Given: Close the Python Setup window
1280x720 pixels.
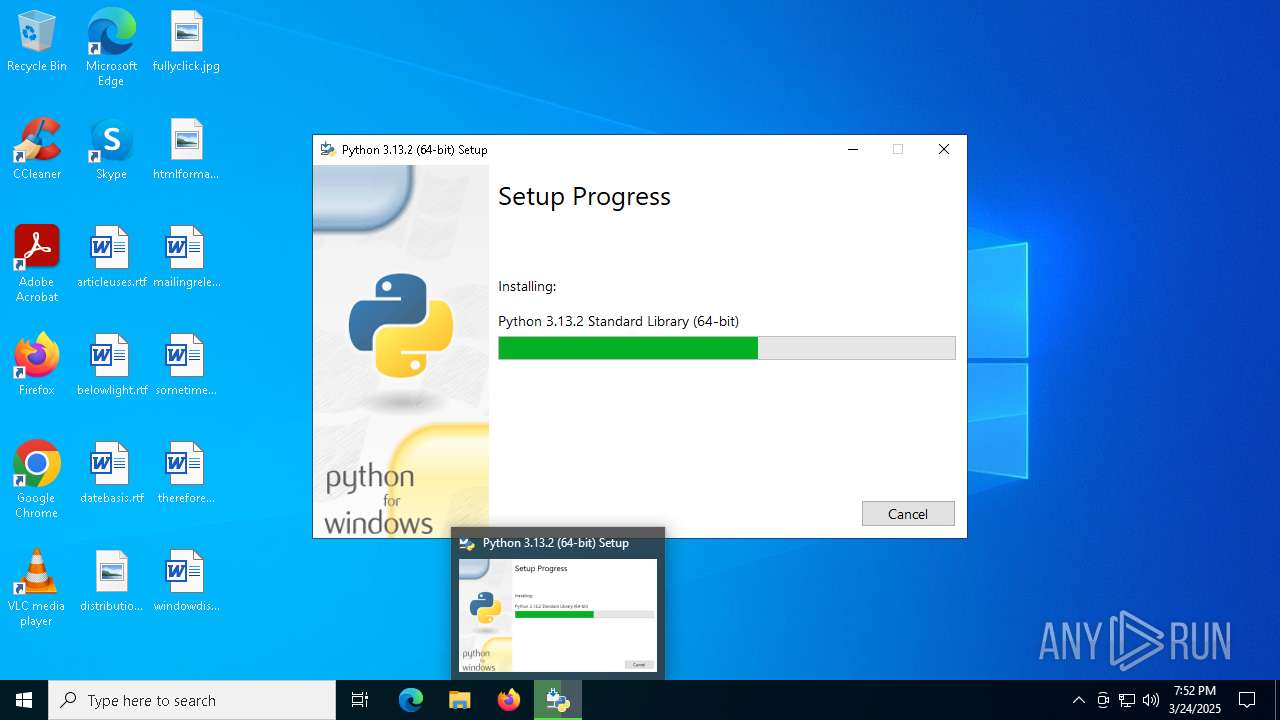Looking at the screenshot, I should coord(943,149).
